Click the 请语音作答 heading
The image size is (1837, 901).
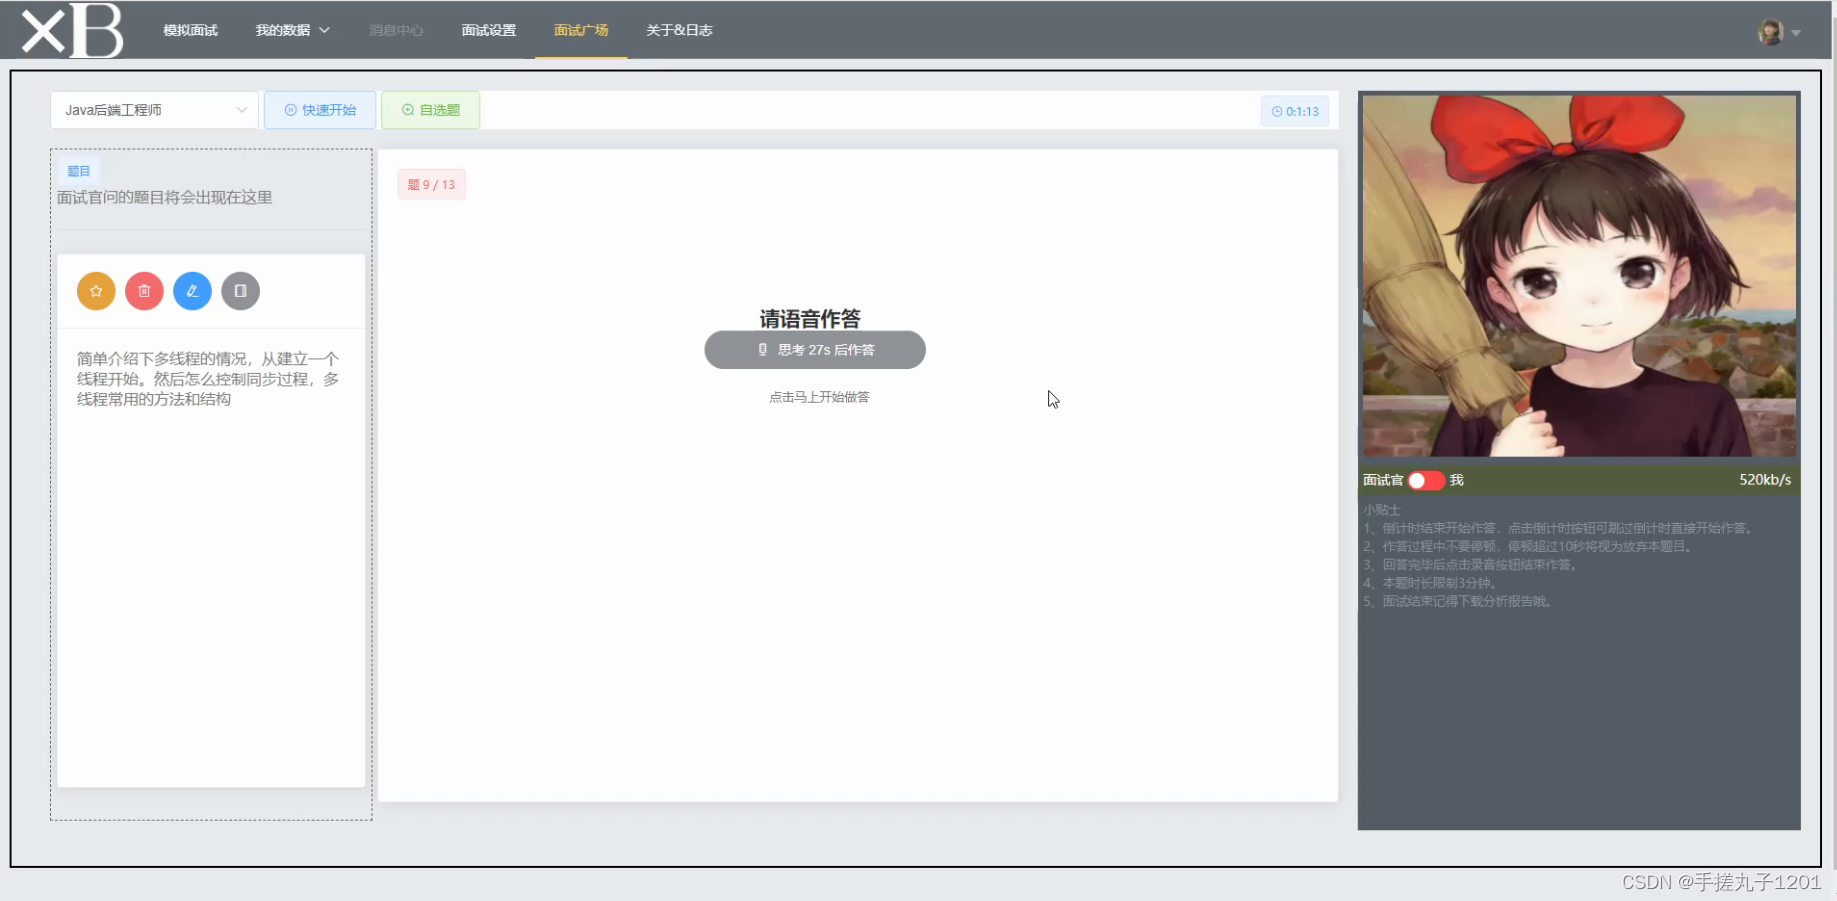(810, 318)
